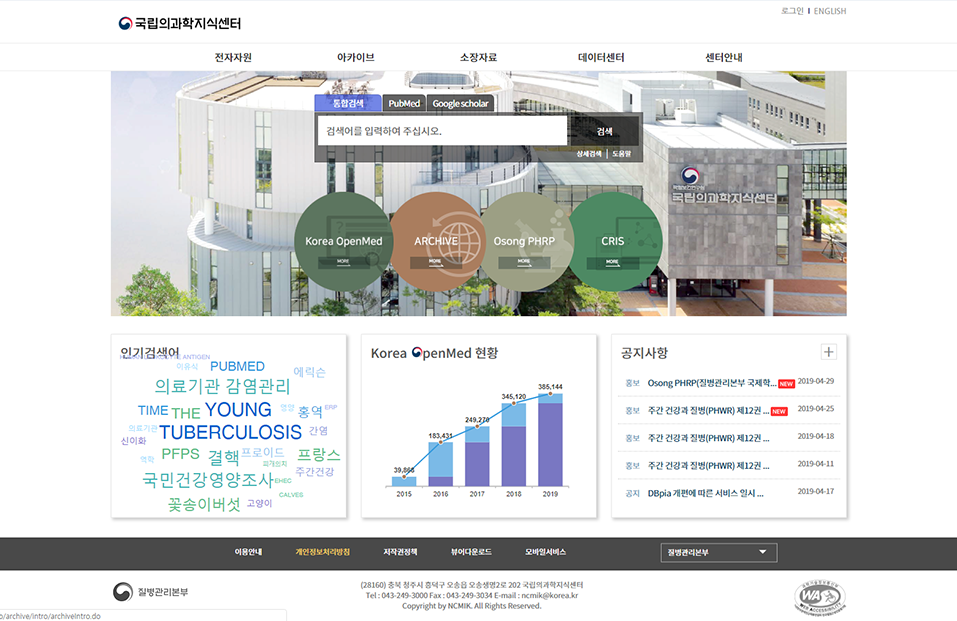This screenshot has height=621, width=957.
Task: Open the Osong PHRP circle shortcut
Action: 524,242
